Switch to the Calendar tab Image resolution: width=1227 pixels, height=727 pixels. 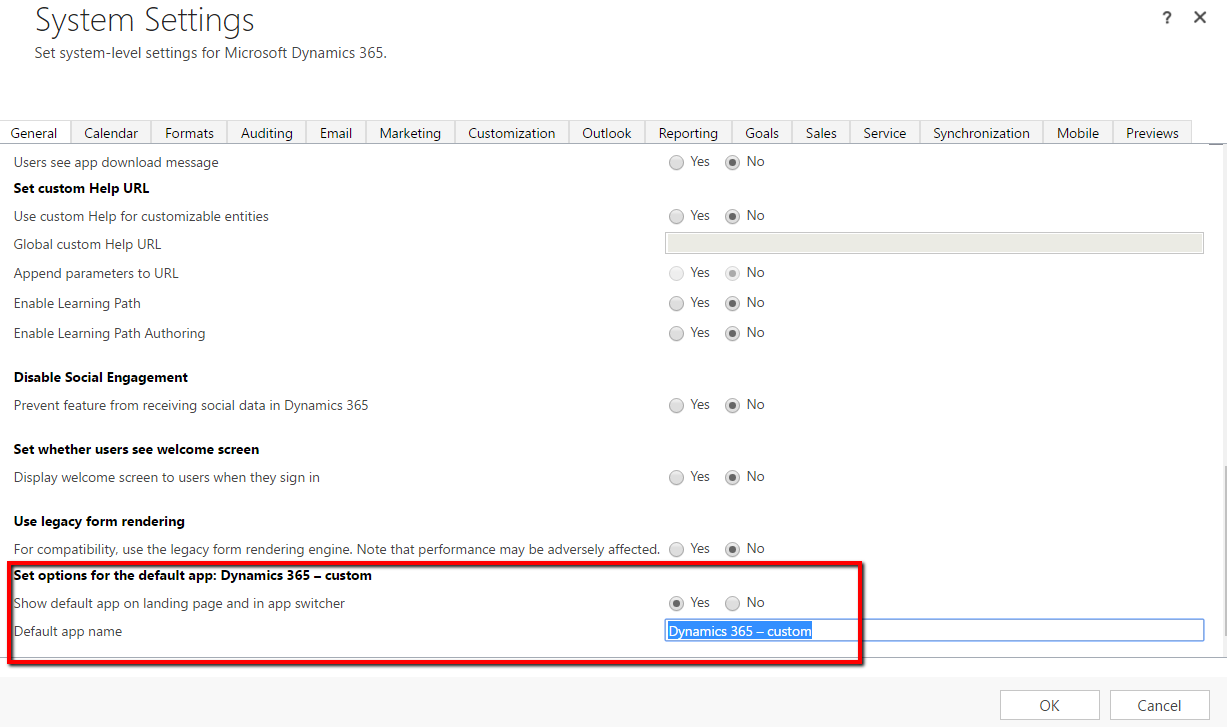(111, 133)
